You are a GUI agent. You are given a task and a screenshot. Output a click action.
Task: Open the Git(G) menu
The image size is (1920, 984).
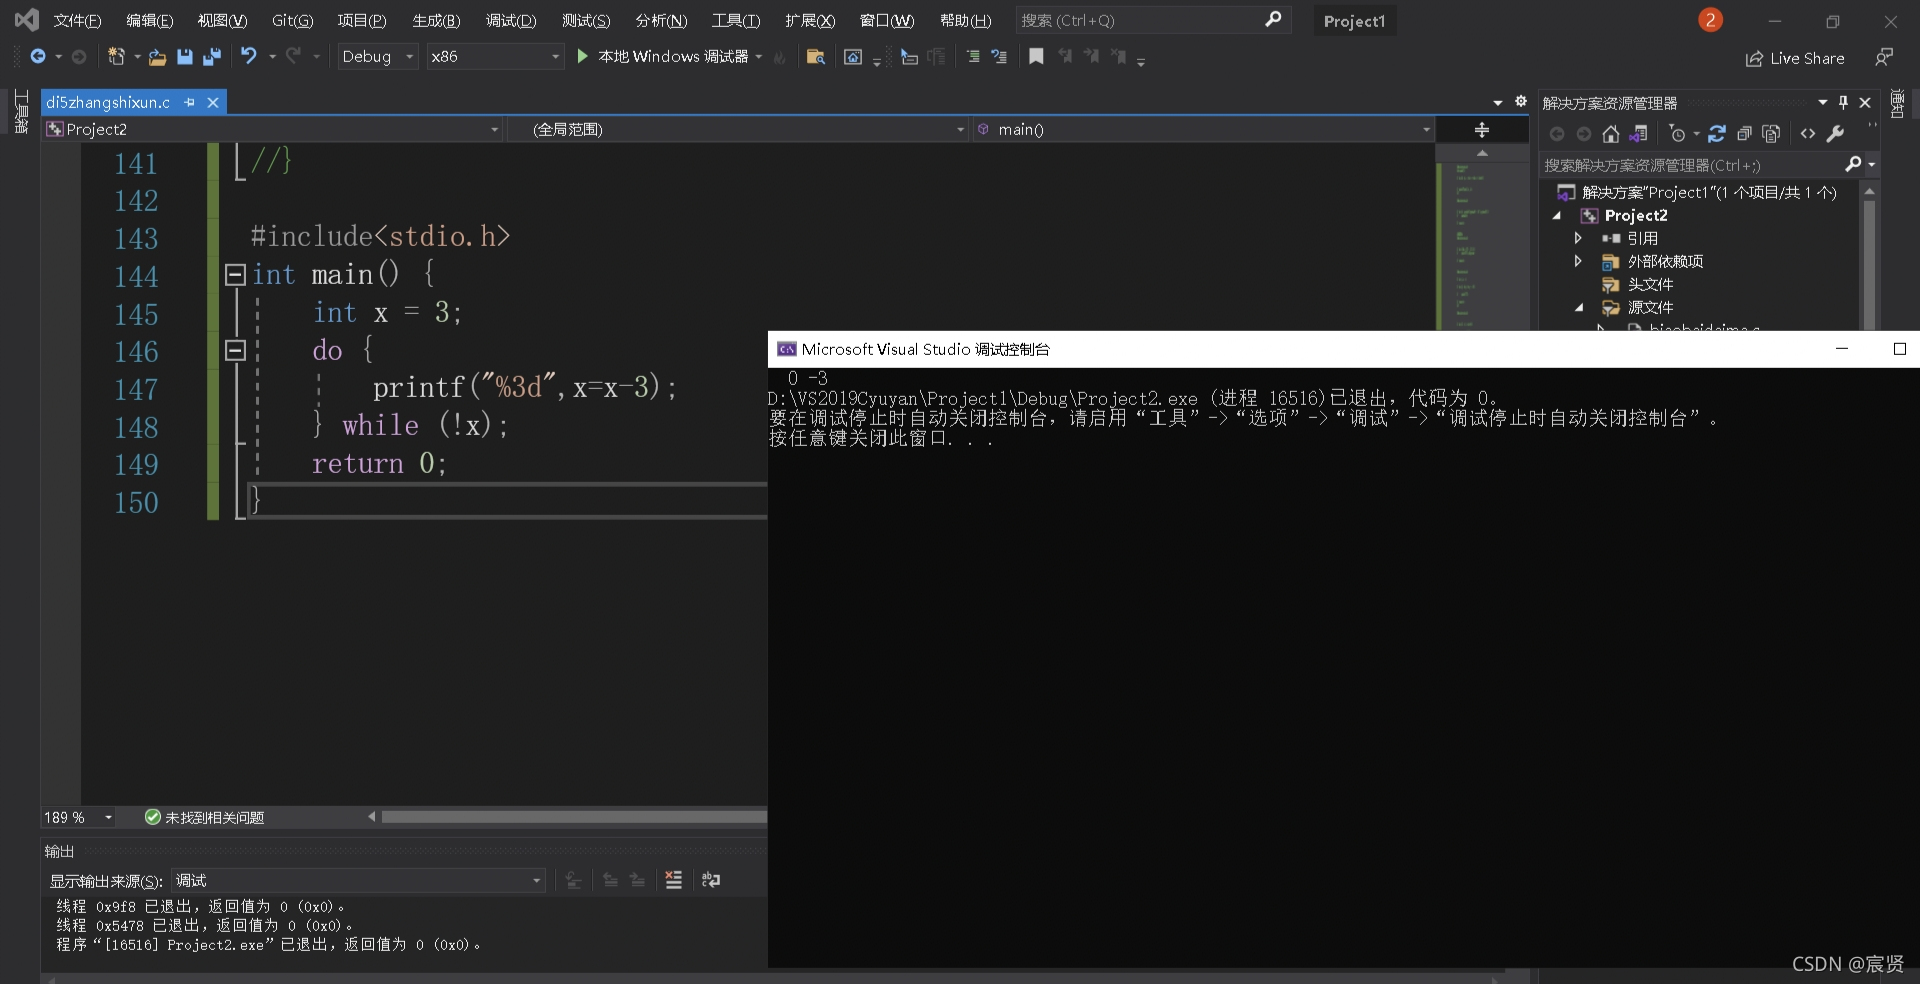[292, 20]
